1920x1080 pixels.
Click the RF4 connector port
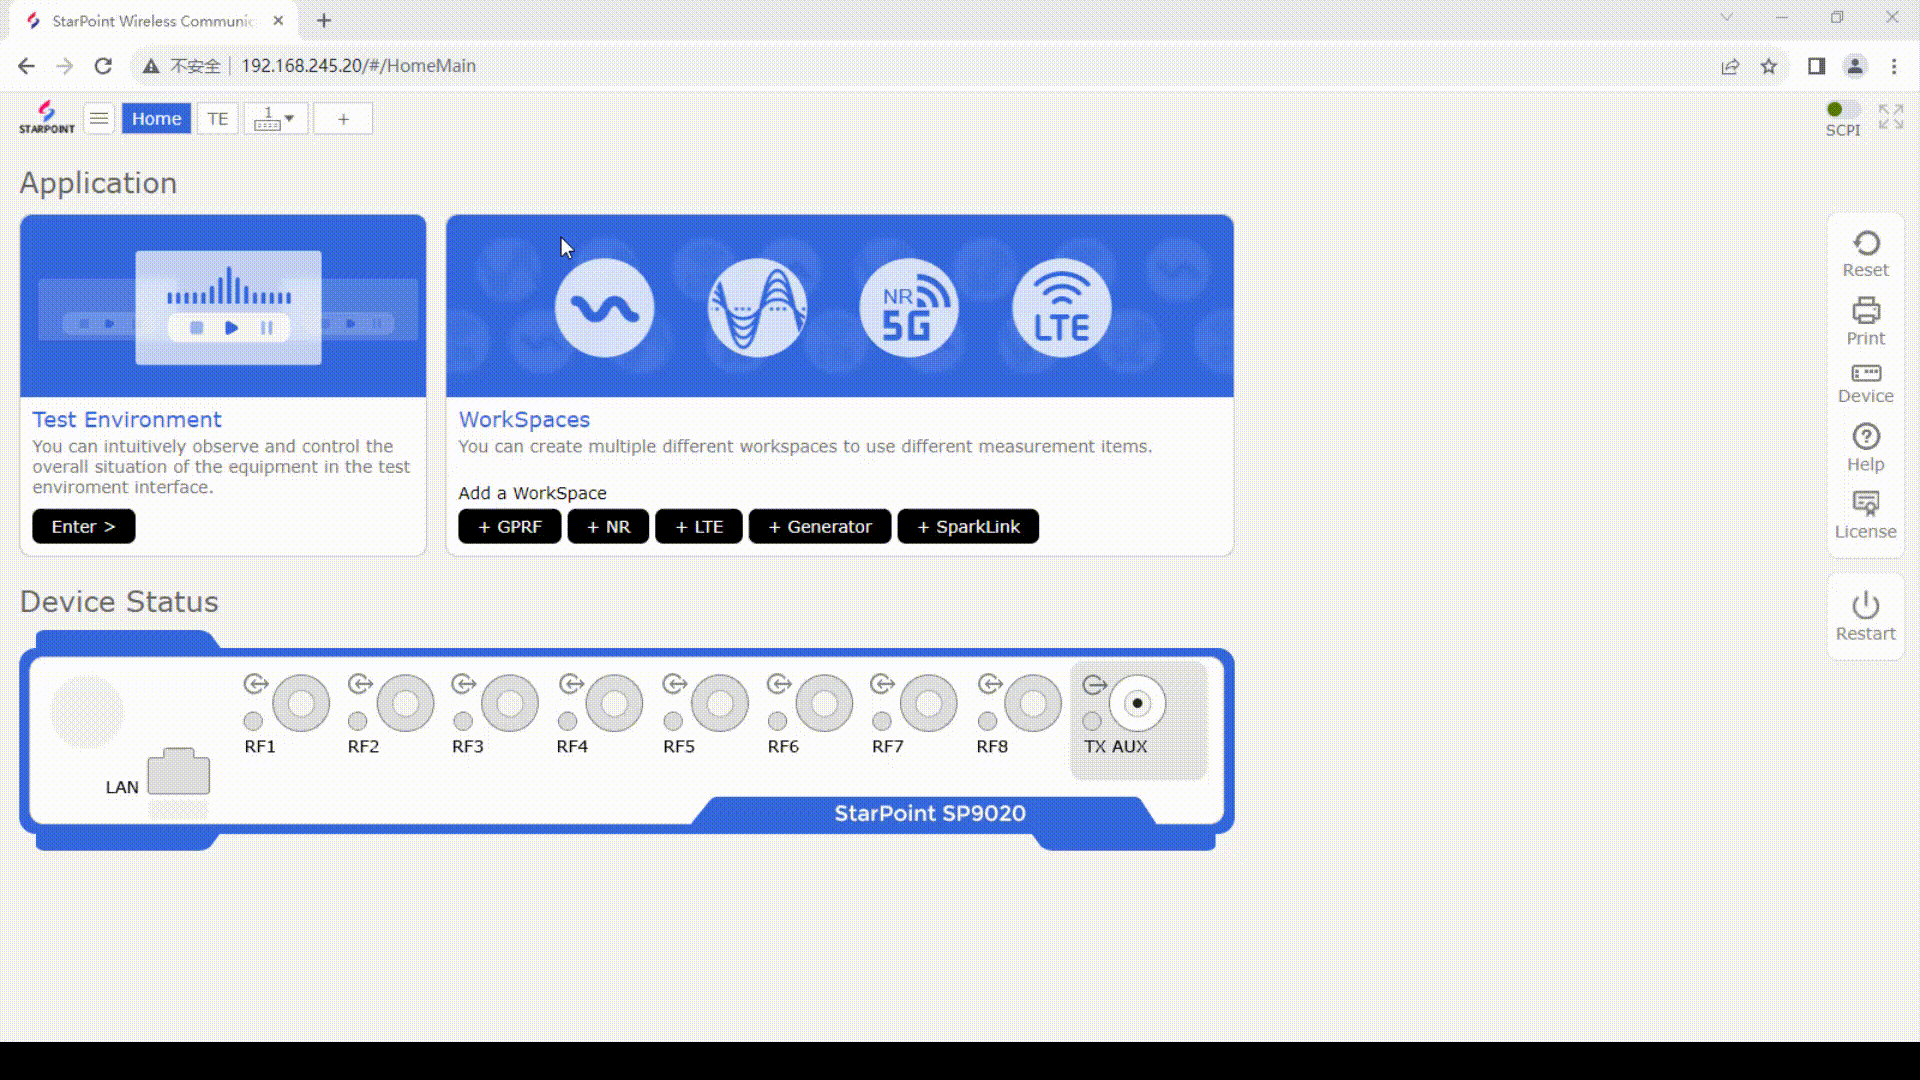pos(614,703)
